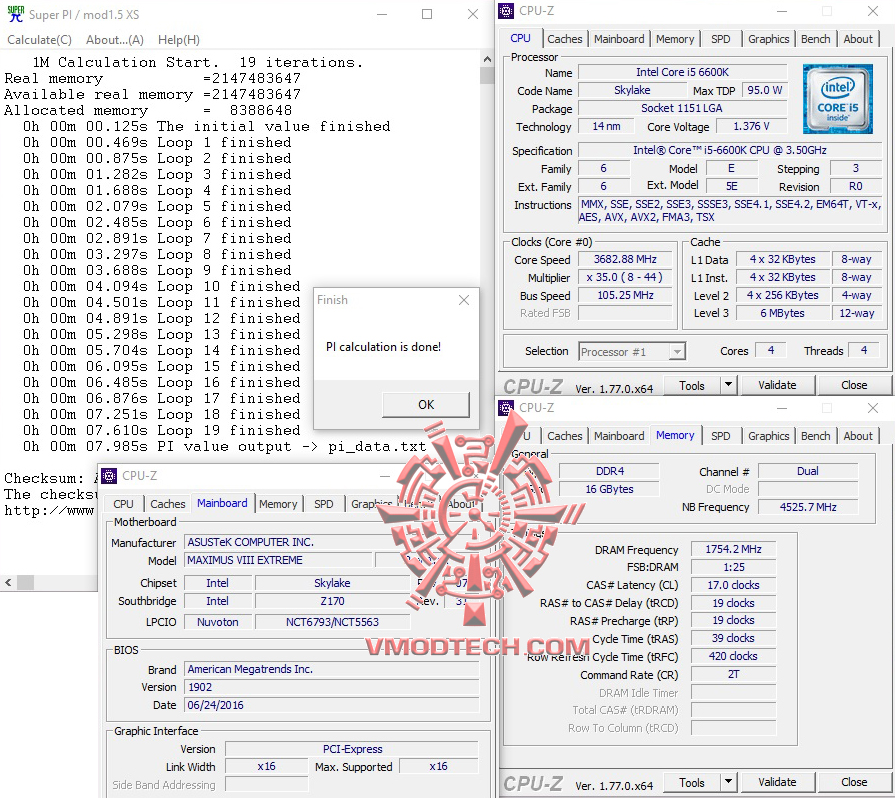The height and width of the screenshot is (798, 895).
Task: Expand Tools dropdown arrow in top CPU-Z window
Action: (x=728, y=385)
